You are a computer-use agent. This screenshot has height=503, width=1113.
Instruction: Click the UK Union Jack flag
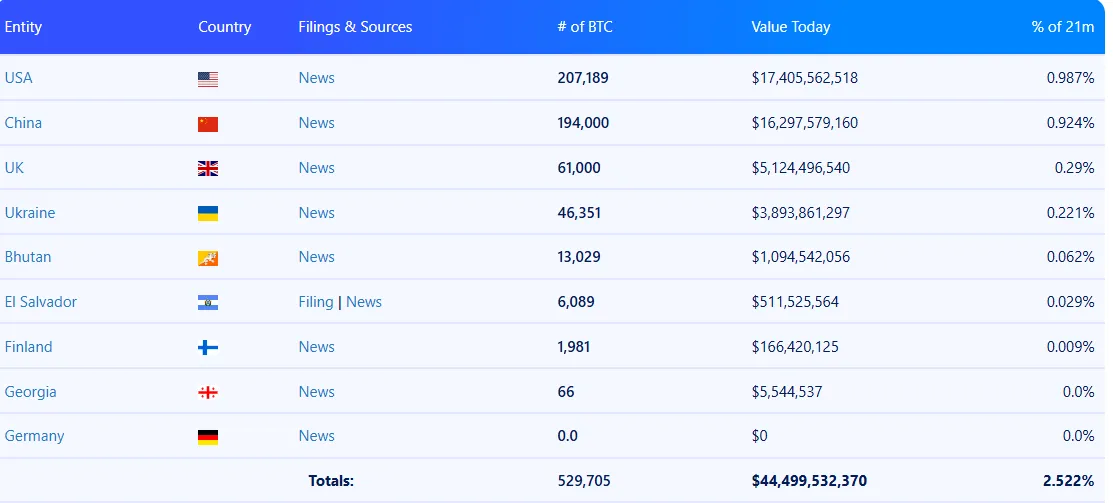(208, 169)
